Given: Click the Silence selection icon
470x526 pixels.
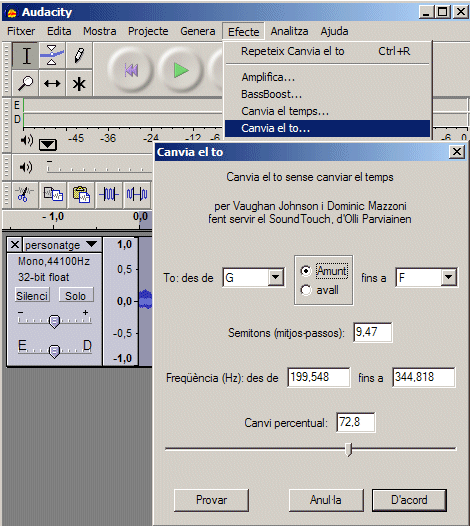Looking at the screenshot, I should [x=137, y=194].
